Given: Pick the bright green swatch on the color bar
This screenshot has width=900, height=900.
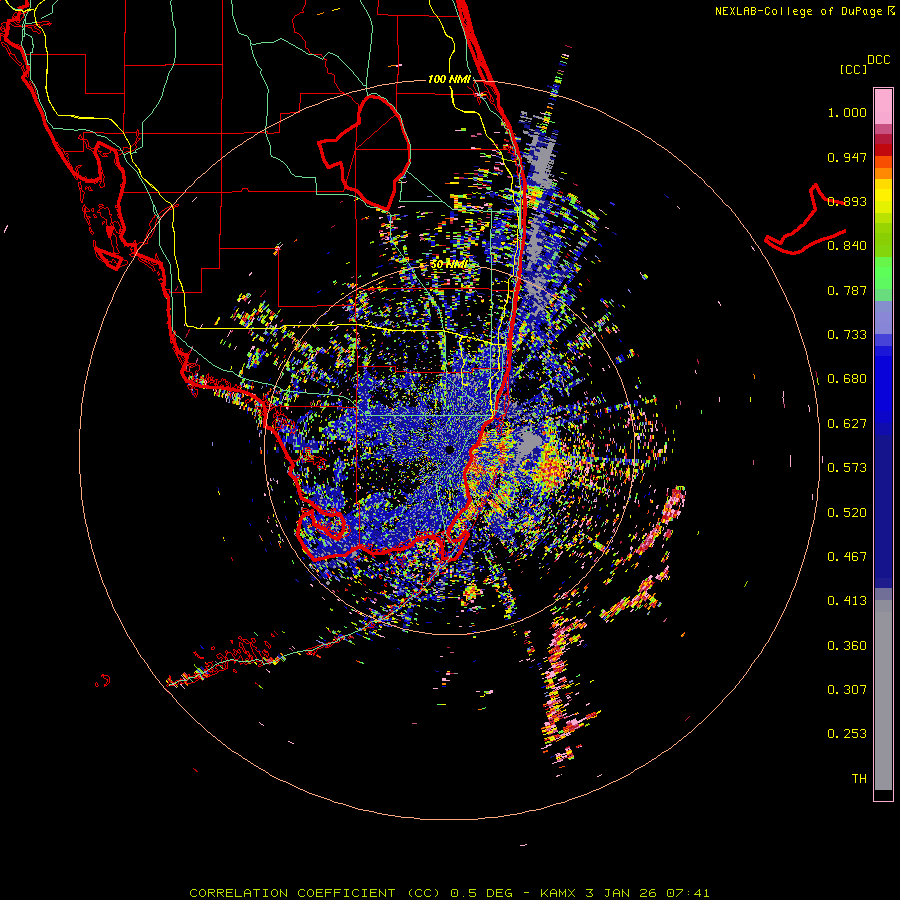Looking at the screenshot, I should point(883,273).
